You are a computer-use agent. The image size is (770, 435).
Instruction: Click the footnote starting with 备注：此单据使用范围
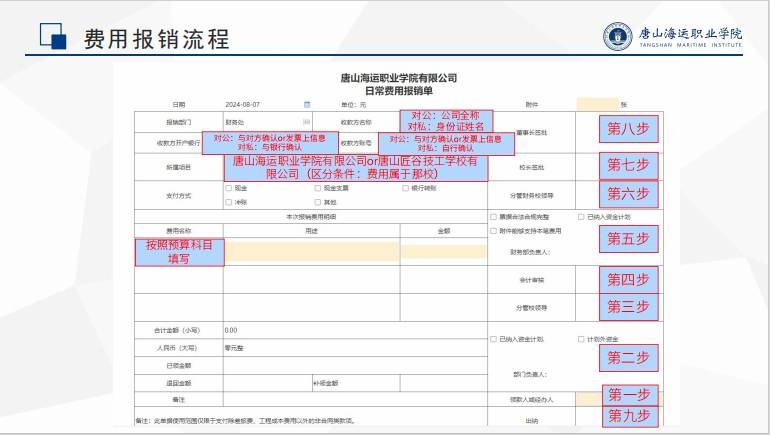tap(246, 421)
